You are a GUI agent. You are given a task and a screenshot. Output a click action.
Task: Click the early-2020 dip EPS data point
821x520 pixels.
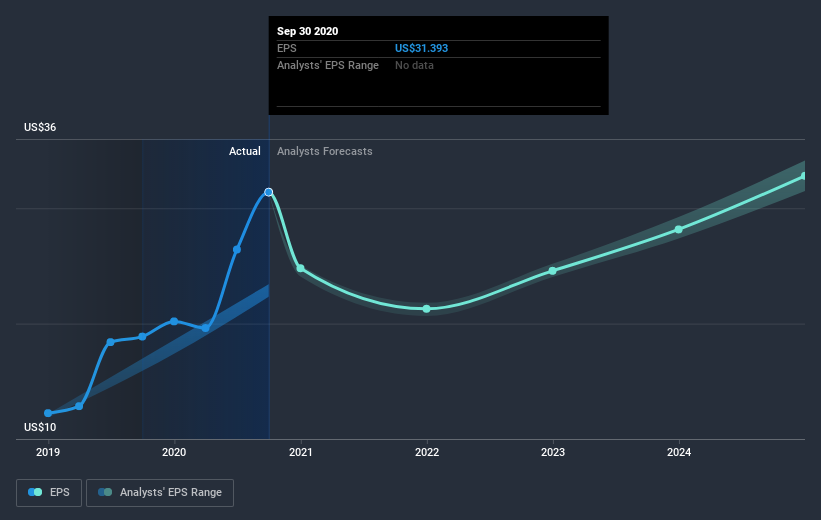[x=206, y=328]
